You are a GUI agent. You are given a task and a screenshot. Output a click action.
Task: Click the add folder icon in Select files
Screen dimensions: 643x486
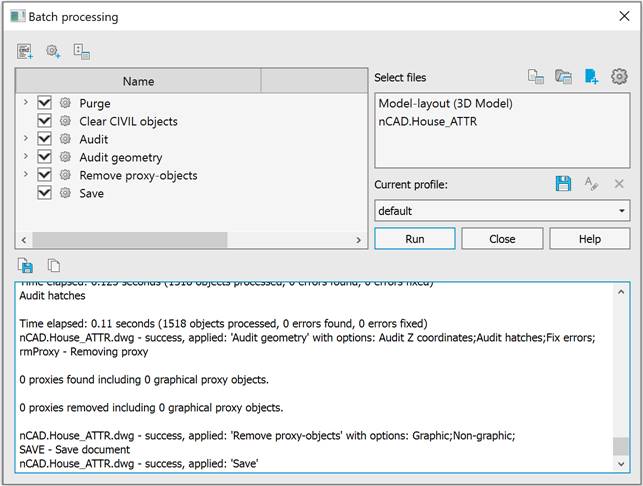tap(563, 76)
